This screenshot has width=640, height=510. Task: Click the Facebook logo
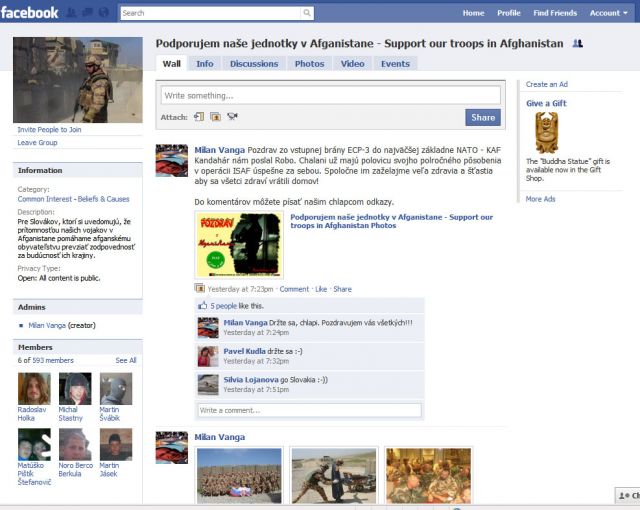(30, 13)
